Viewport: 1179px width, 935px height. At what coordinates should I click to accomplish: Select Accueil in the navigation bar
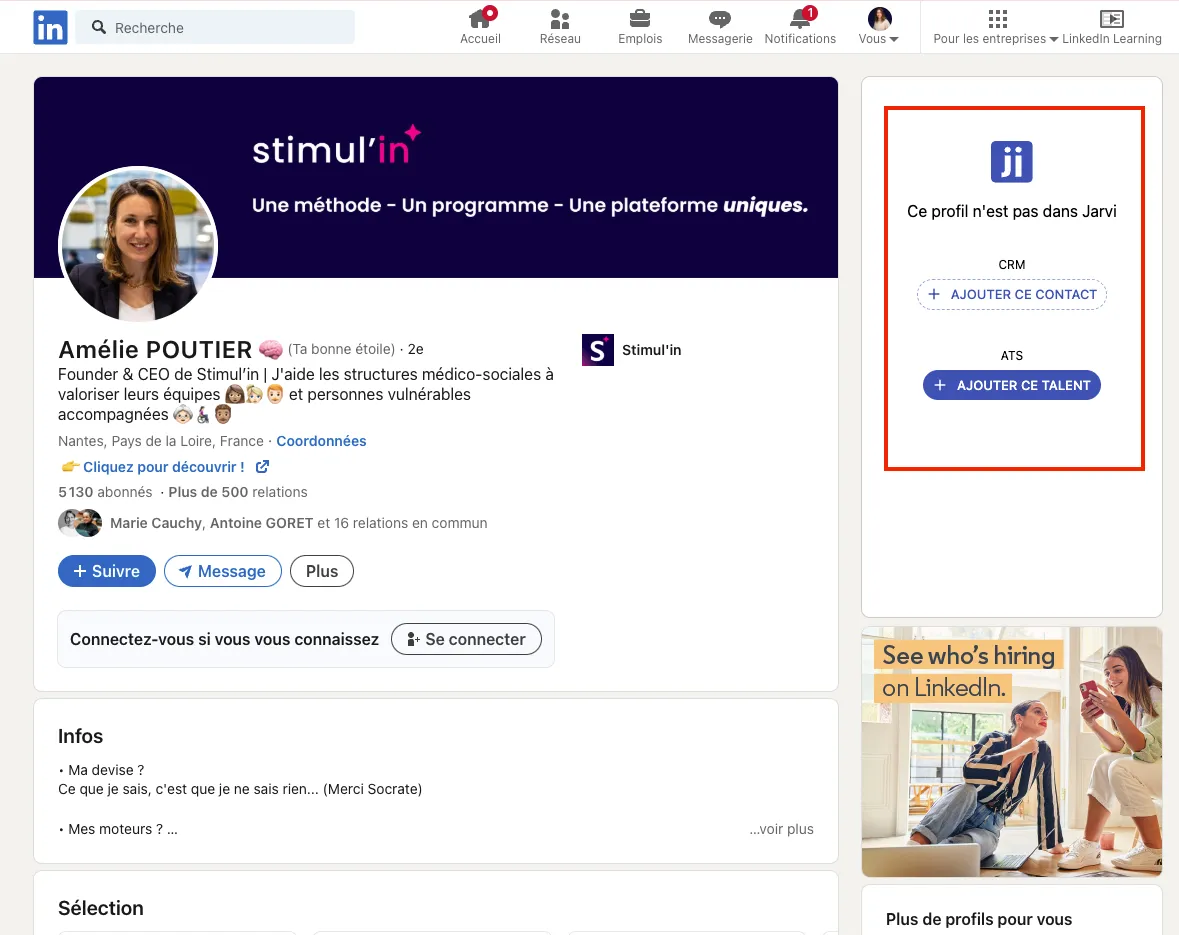[x=480, y=26]
